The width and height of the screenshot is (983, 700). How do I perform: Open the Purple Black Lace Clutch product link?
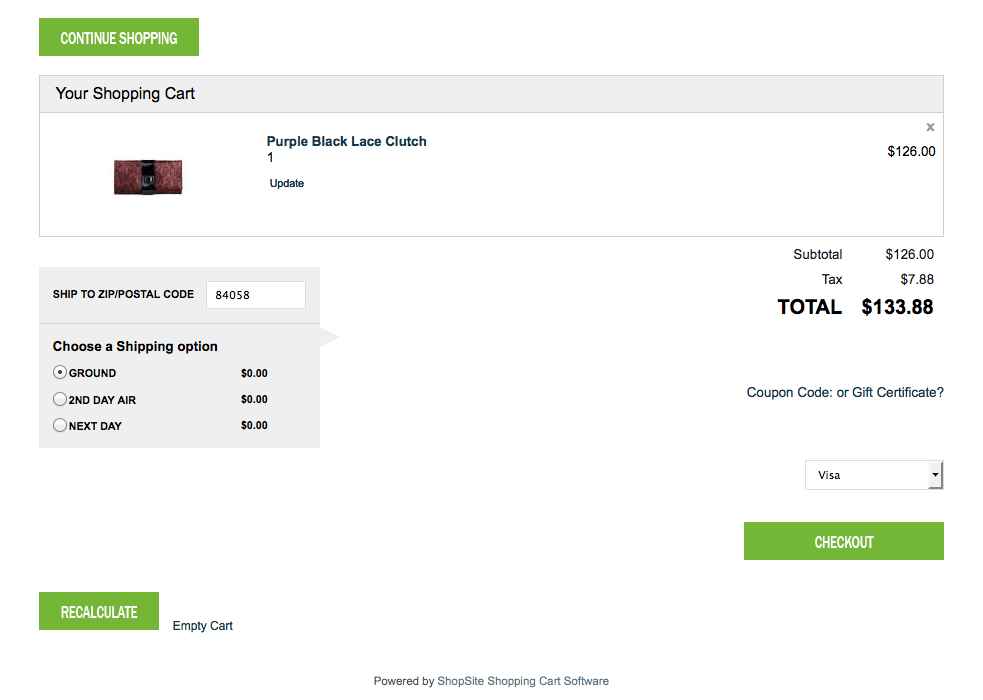[x=346, y=142]
